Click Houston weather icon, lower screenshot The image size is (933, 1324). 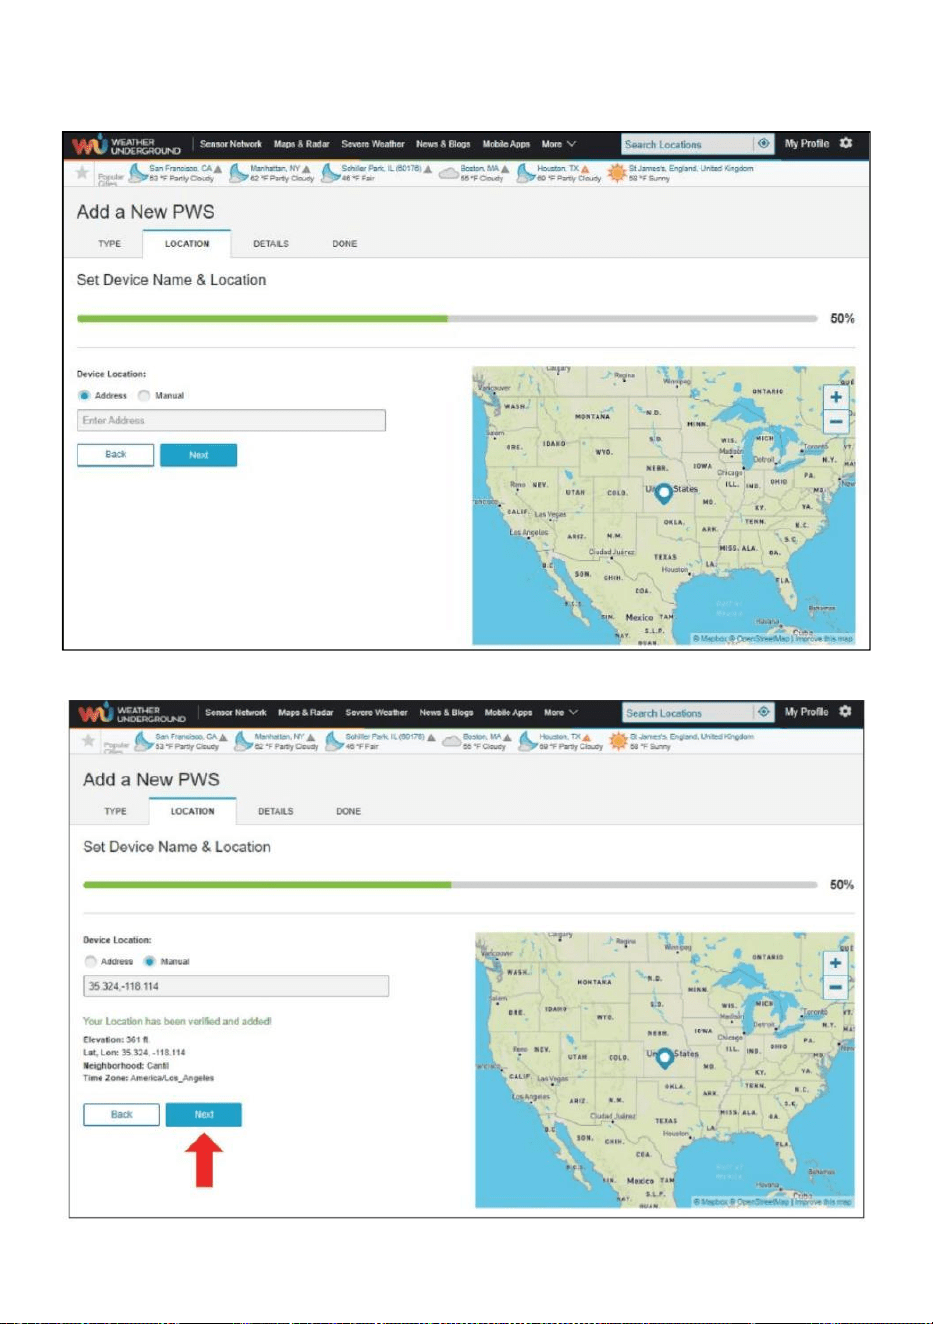pyautogui.click(x=528, y=742)
